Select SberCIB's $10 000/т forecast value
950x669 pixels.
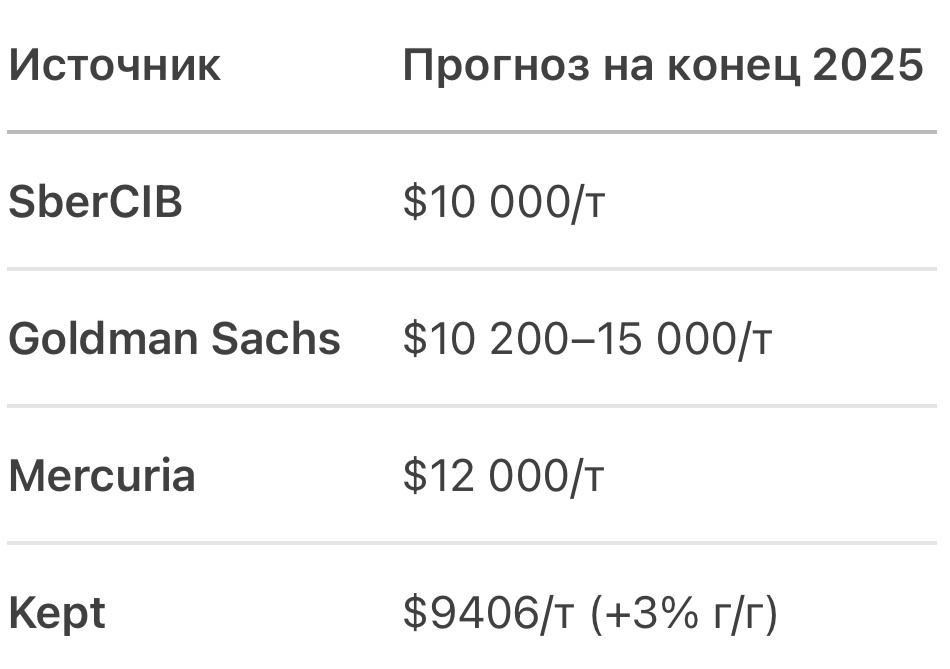point(504,203)
